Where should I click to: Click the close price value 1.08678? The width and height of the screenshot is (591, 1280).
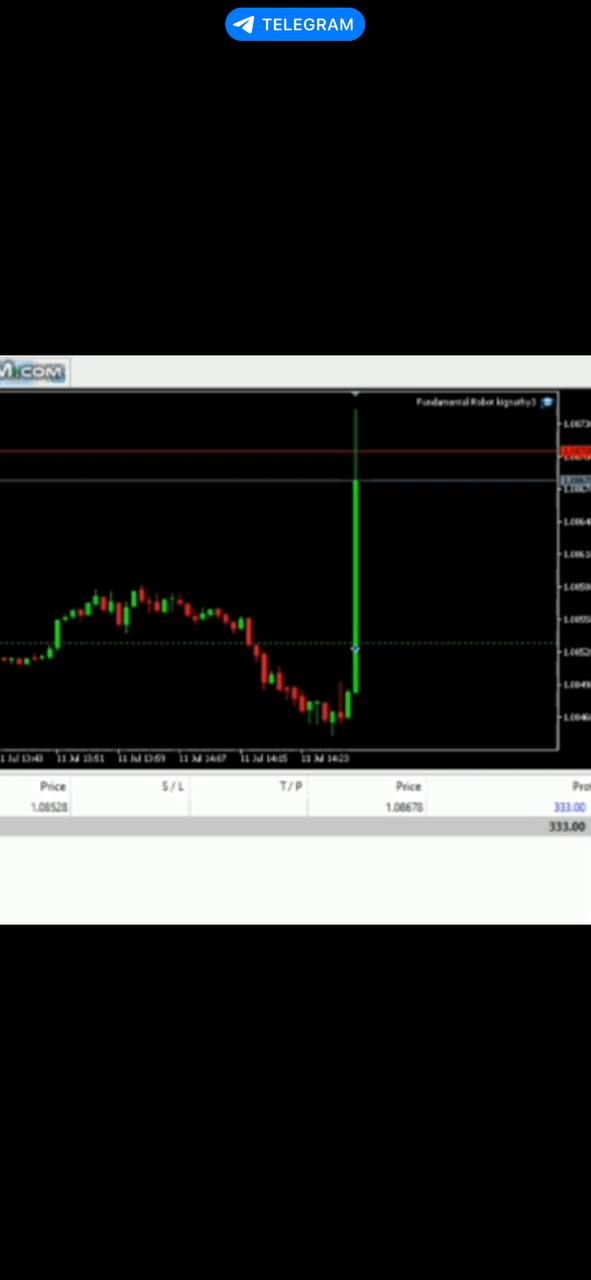[x=404, y=807]
